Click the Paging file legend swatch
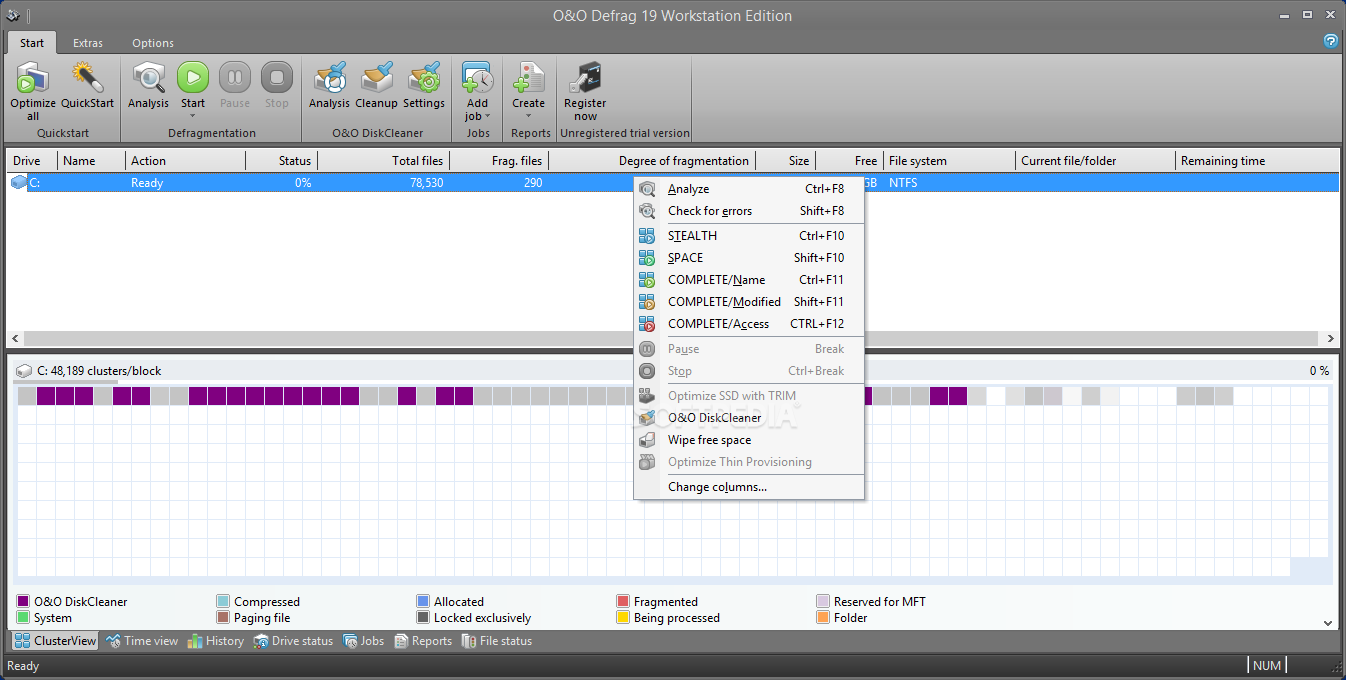The height and width of the screenshot is (680, 1346). tap(223, 618)
